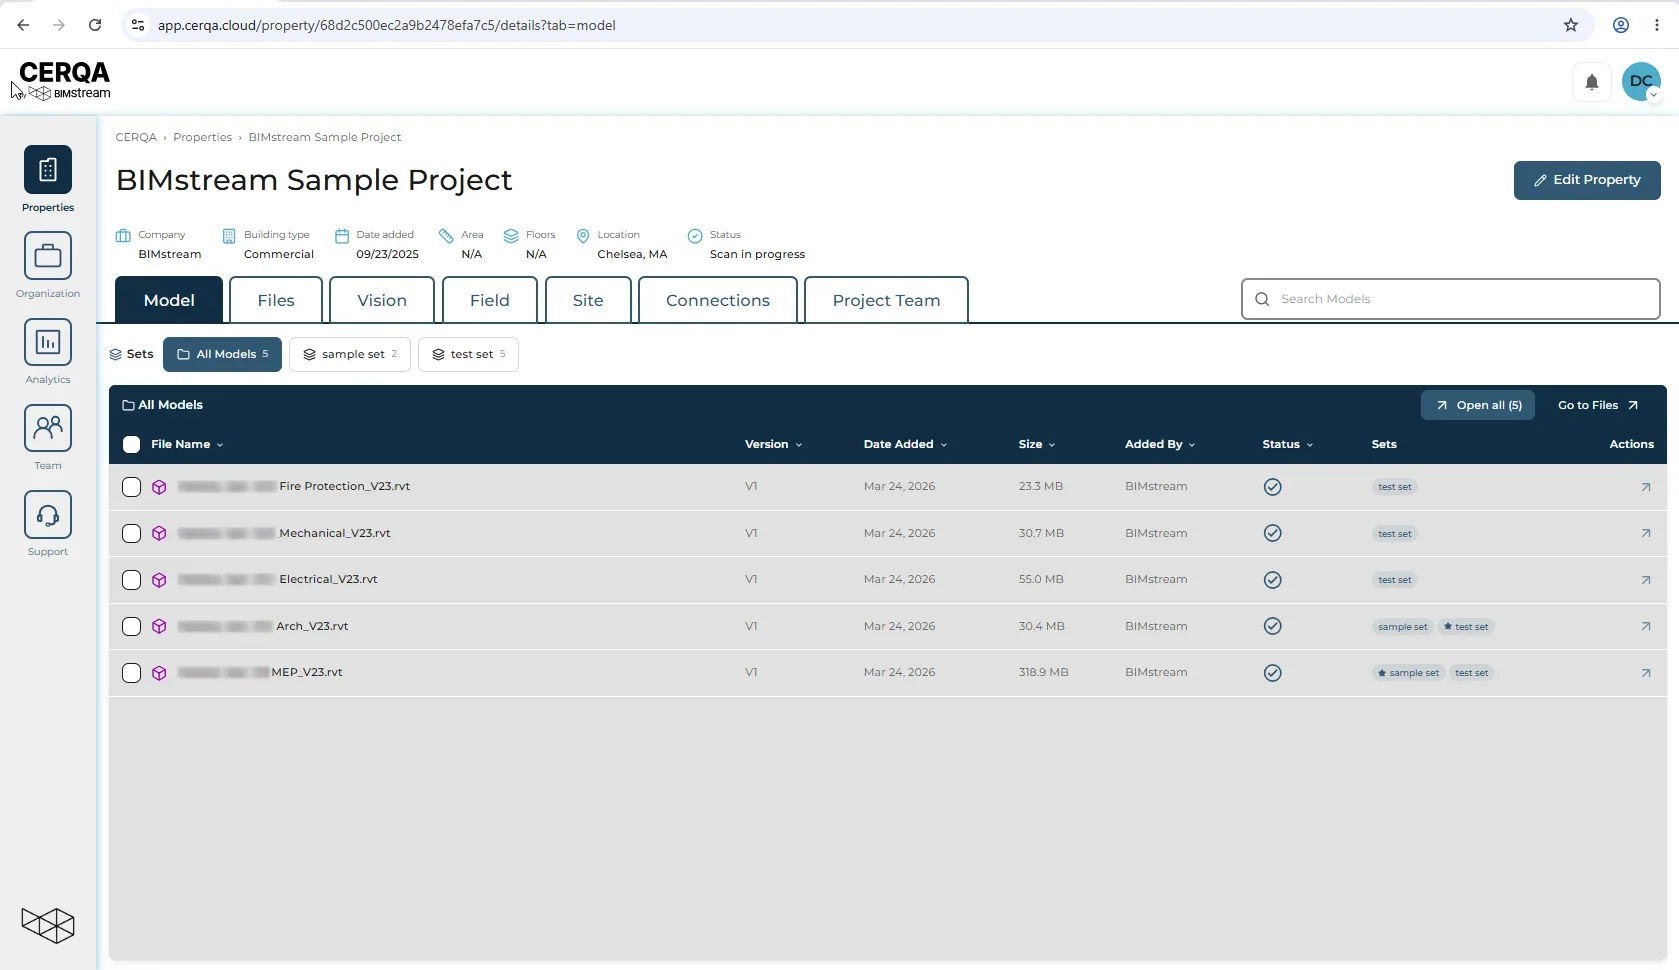Switch to the Files tab
Screen dimensions: 1679x970
point(276,300)
